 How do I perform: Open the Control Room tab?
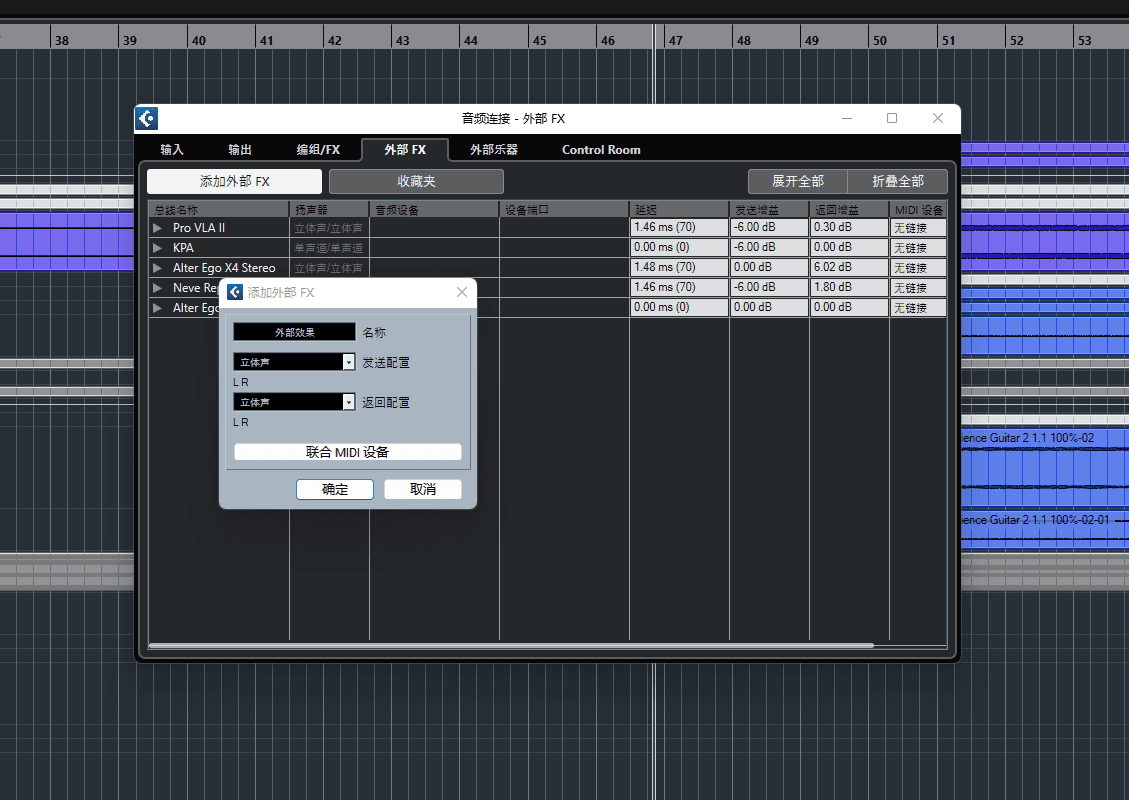pos(601,150)
